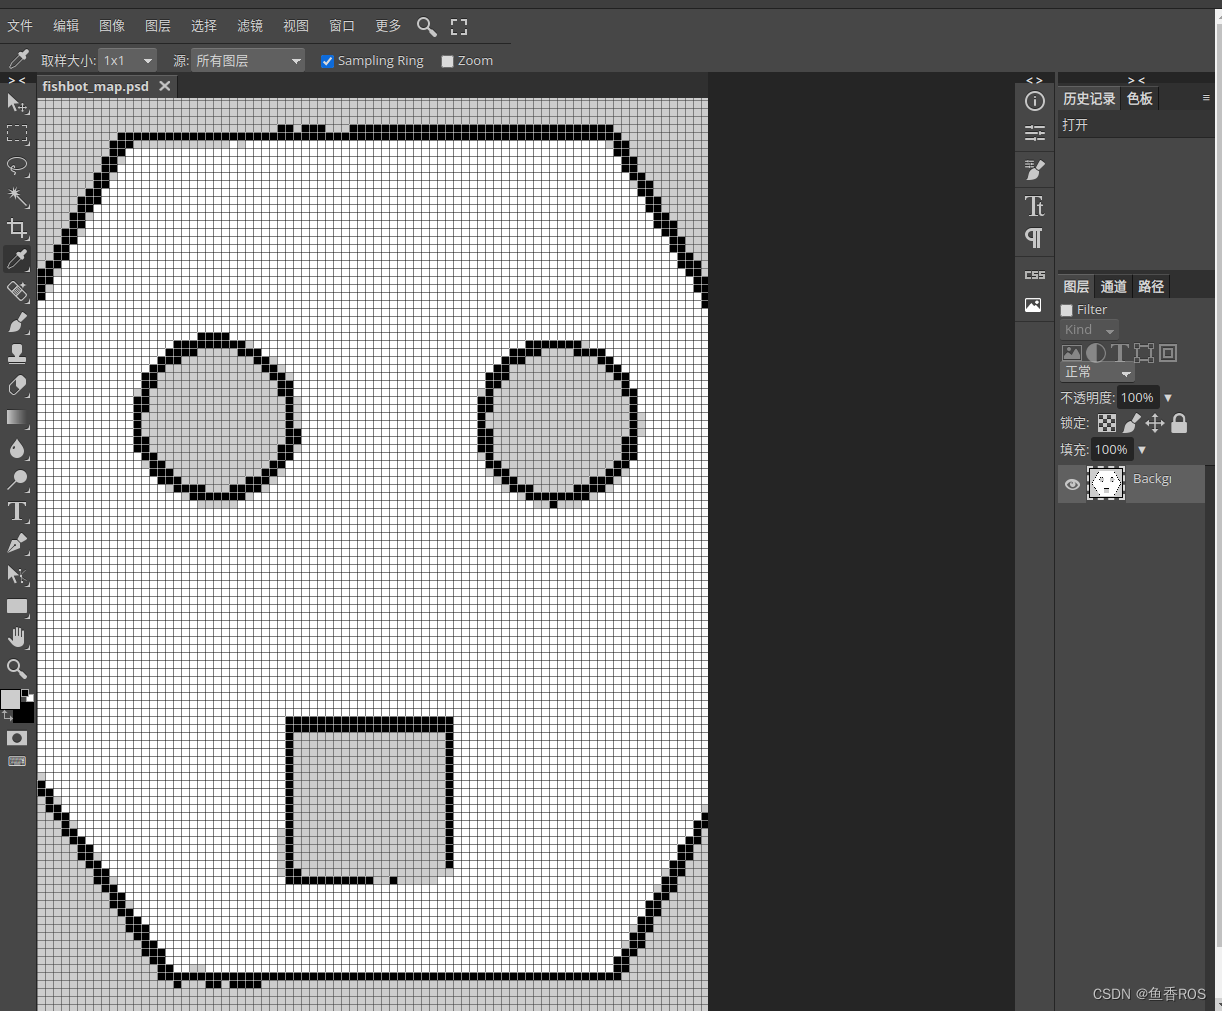Switch to the 通道 tab
1222x1011 pixels.
1113,287
